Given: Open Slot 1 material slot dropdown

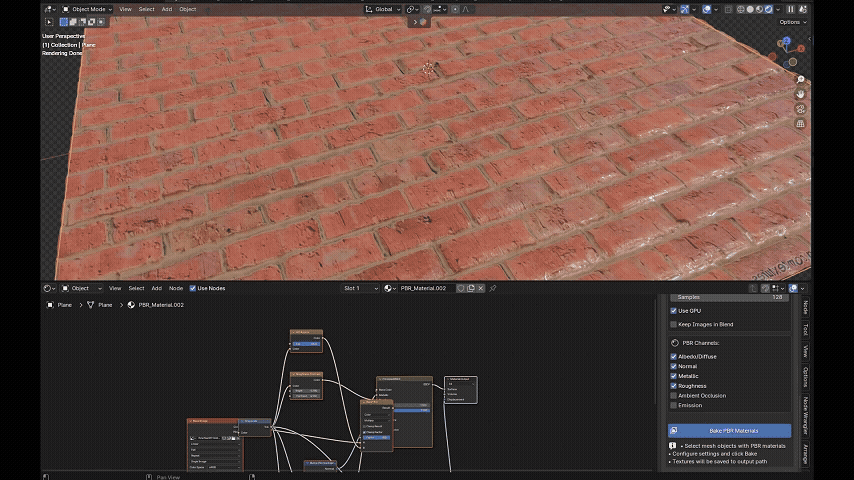Looking at the screenshot, I should click(361, 288).
